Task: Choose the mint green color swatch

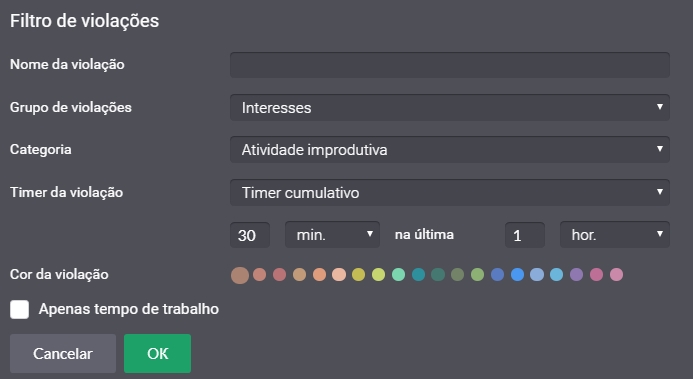Action: (398, 275)
